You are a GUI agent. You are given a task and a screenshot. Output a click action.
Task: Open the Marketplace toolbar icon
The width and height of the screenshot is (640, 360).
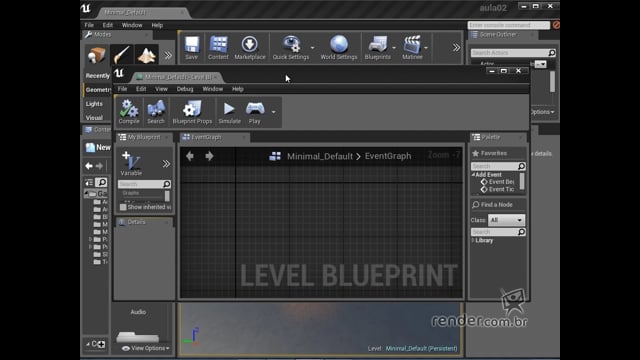(249, 44)
